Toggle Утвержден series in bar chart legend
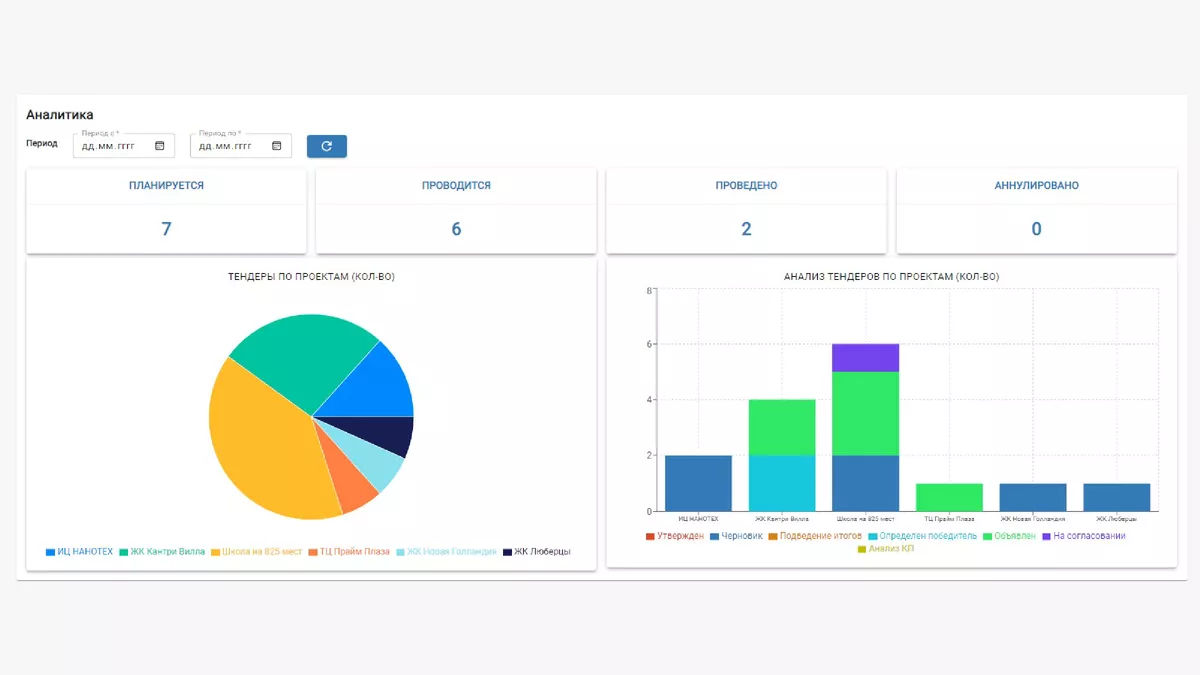Screen dimensions: 1200x675 (x=675, y=536)
